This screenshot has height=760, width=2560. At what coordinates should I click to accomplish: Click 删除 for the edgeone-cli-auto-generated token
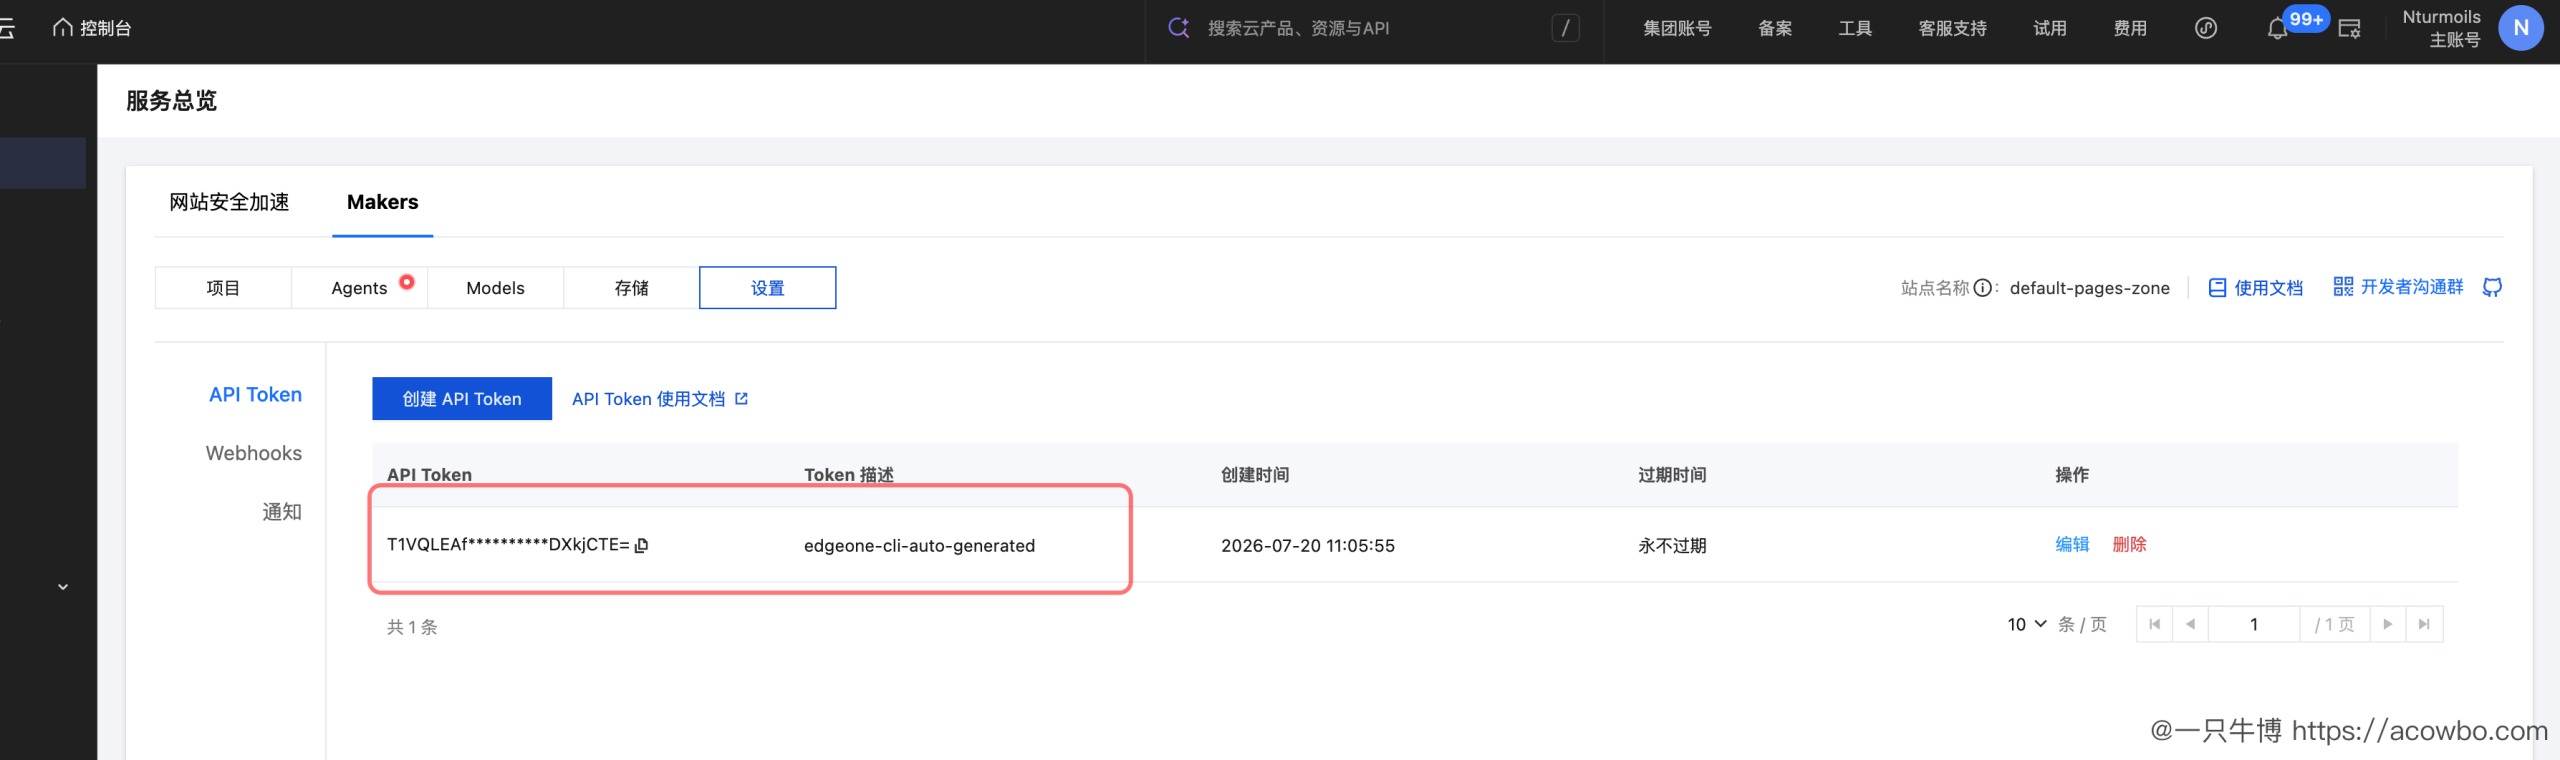[2129, 544]
